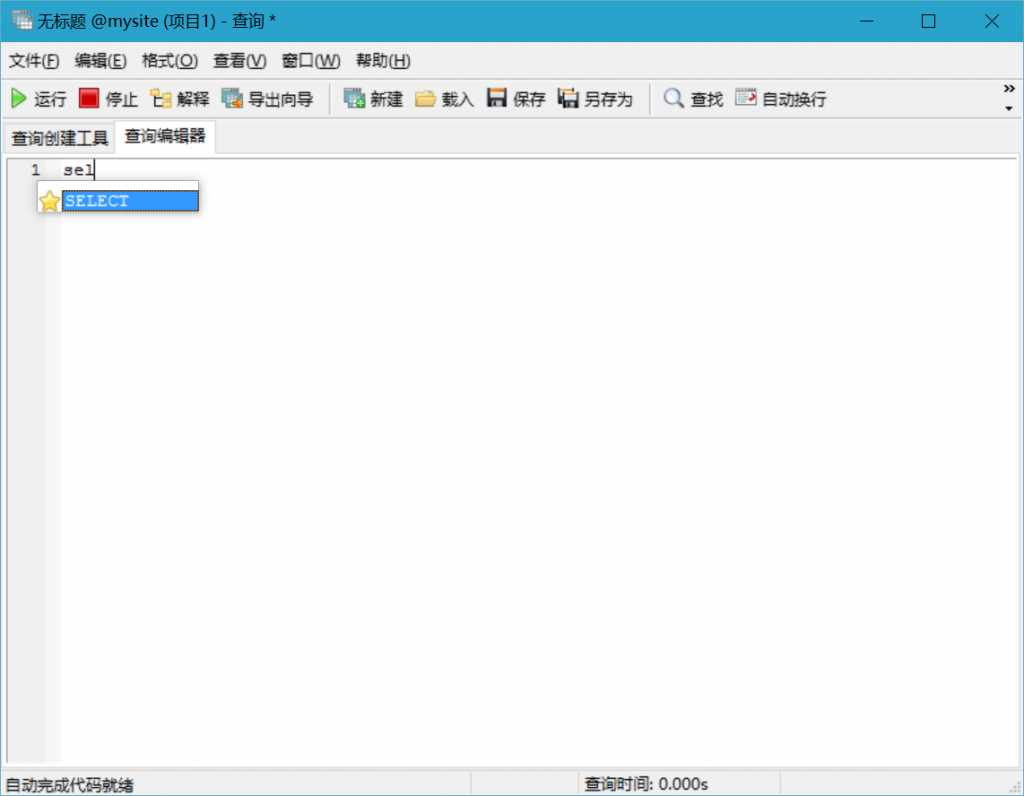This screenshot has width=1024, height=796.
Task: Click the Explain (解释) toolbar icon
Action: click(x=161, y=99)
